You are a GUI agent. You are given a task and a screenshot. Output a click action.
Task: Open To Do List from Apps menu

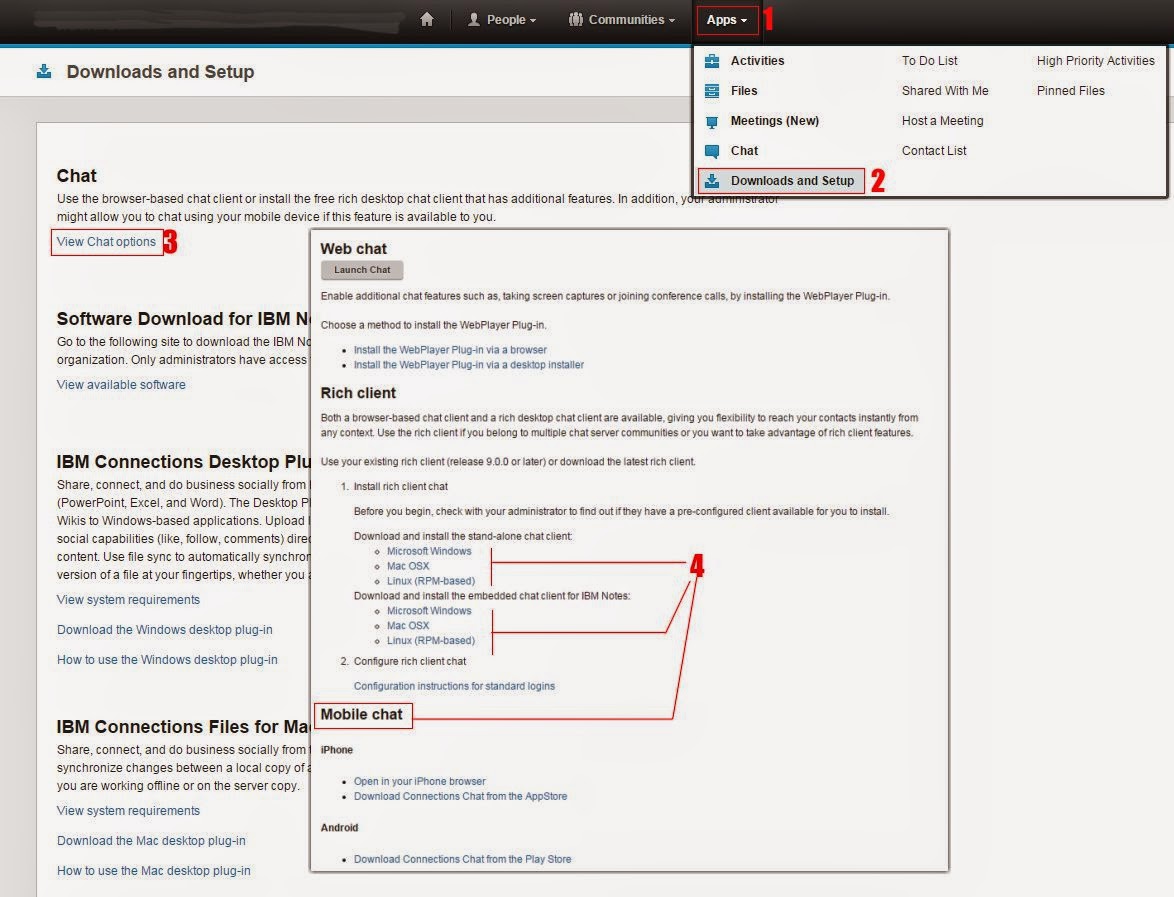pyautogui.click(x=929, y=61)
